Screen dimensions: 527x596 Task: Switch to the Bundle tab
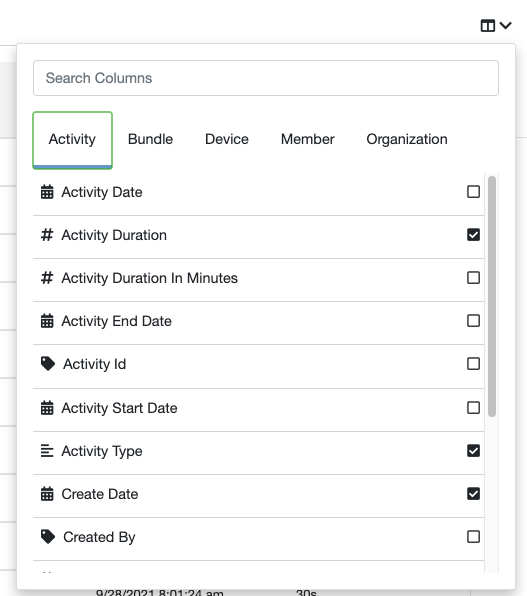point(150,139)
